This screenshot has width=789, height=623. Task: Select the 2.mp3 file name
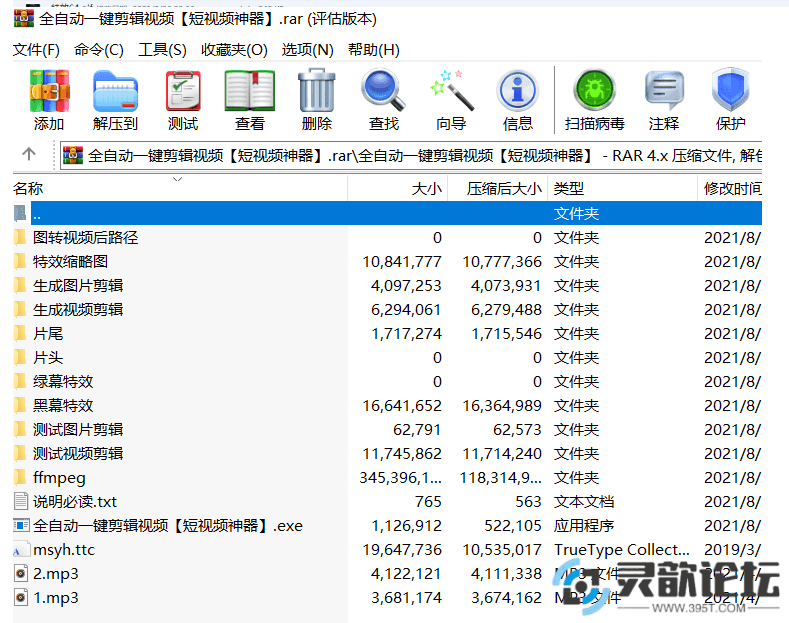pos(56,573)
